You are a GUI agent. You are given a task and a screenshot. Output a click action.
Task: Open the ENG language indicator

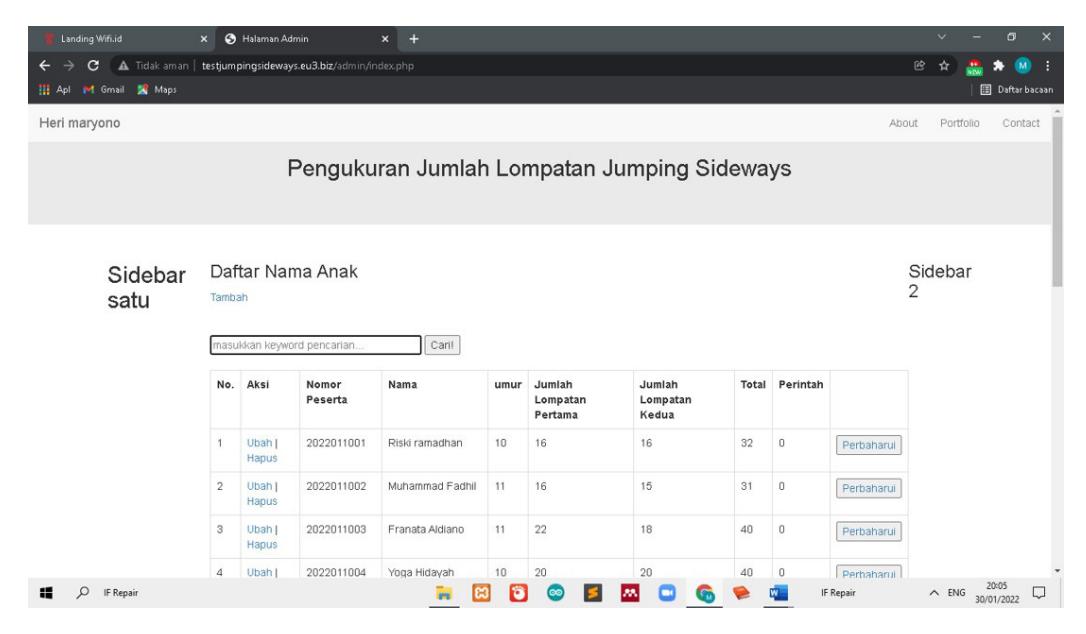point(956,593)
